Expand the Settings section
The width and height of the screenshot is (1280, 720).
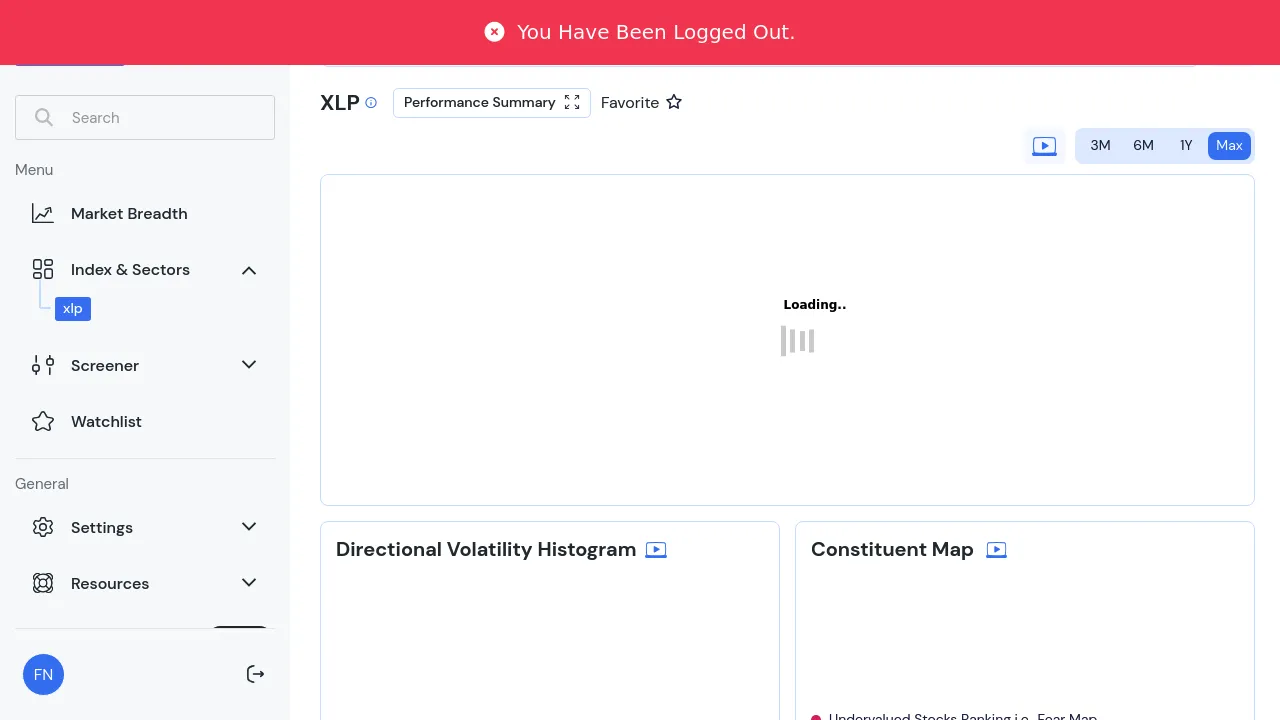[249, 527]
